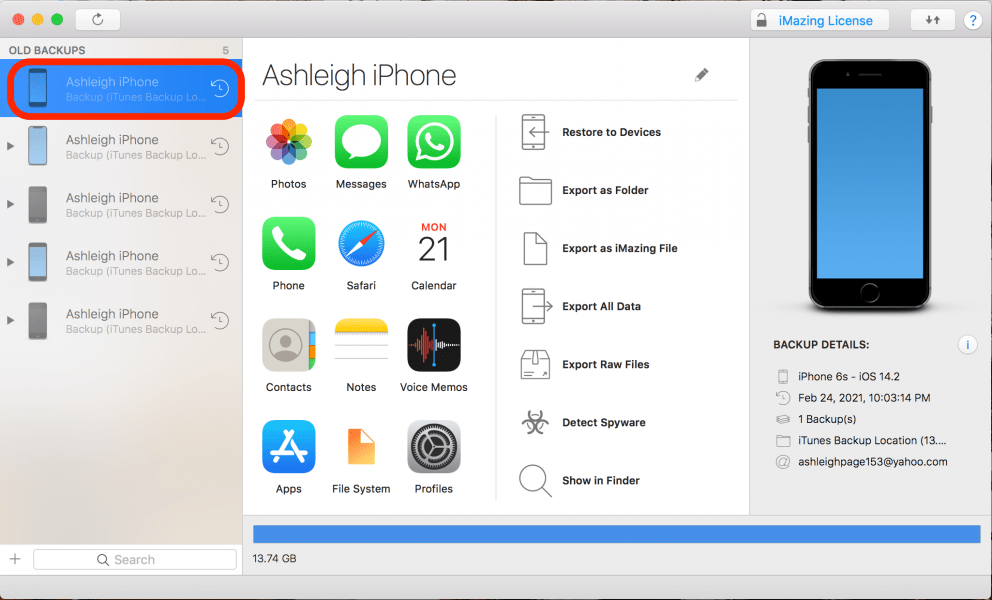Click Restore to Devices
Viewport: 992px width, 600px height.
(x=610, y=132)
